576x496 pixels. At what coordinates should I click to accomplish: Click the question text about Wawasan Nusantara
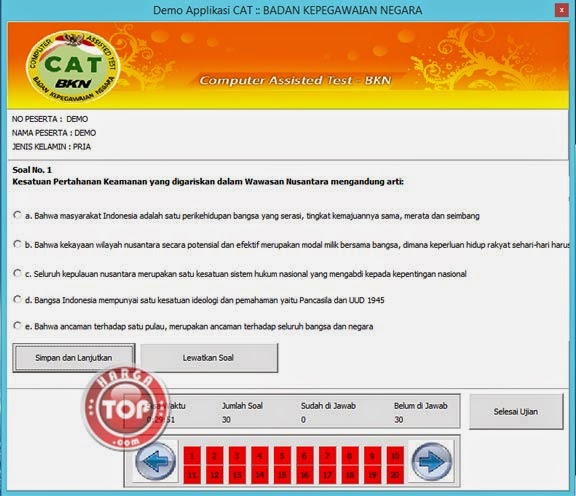tap(208, 181)
